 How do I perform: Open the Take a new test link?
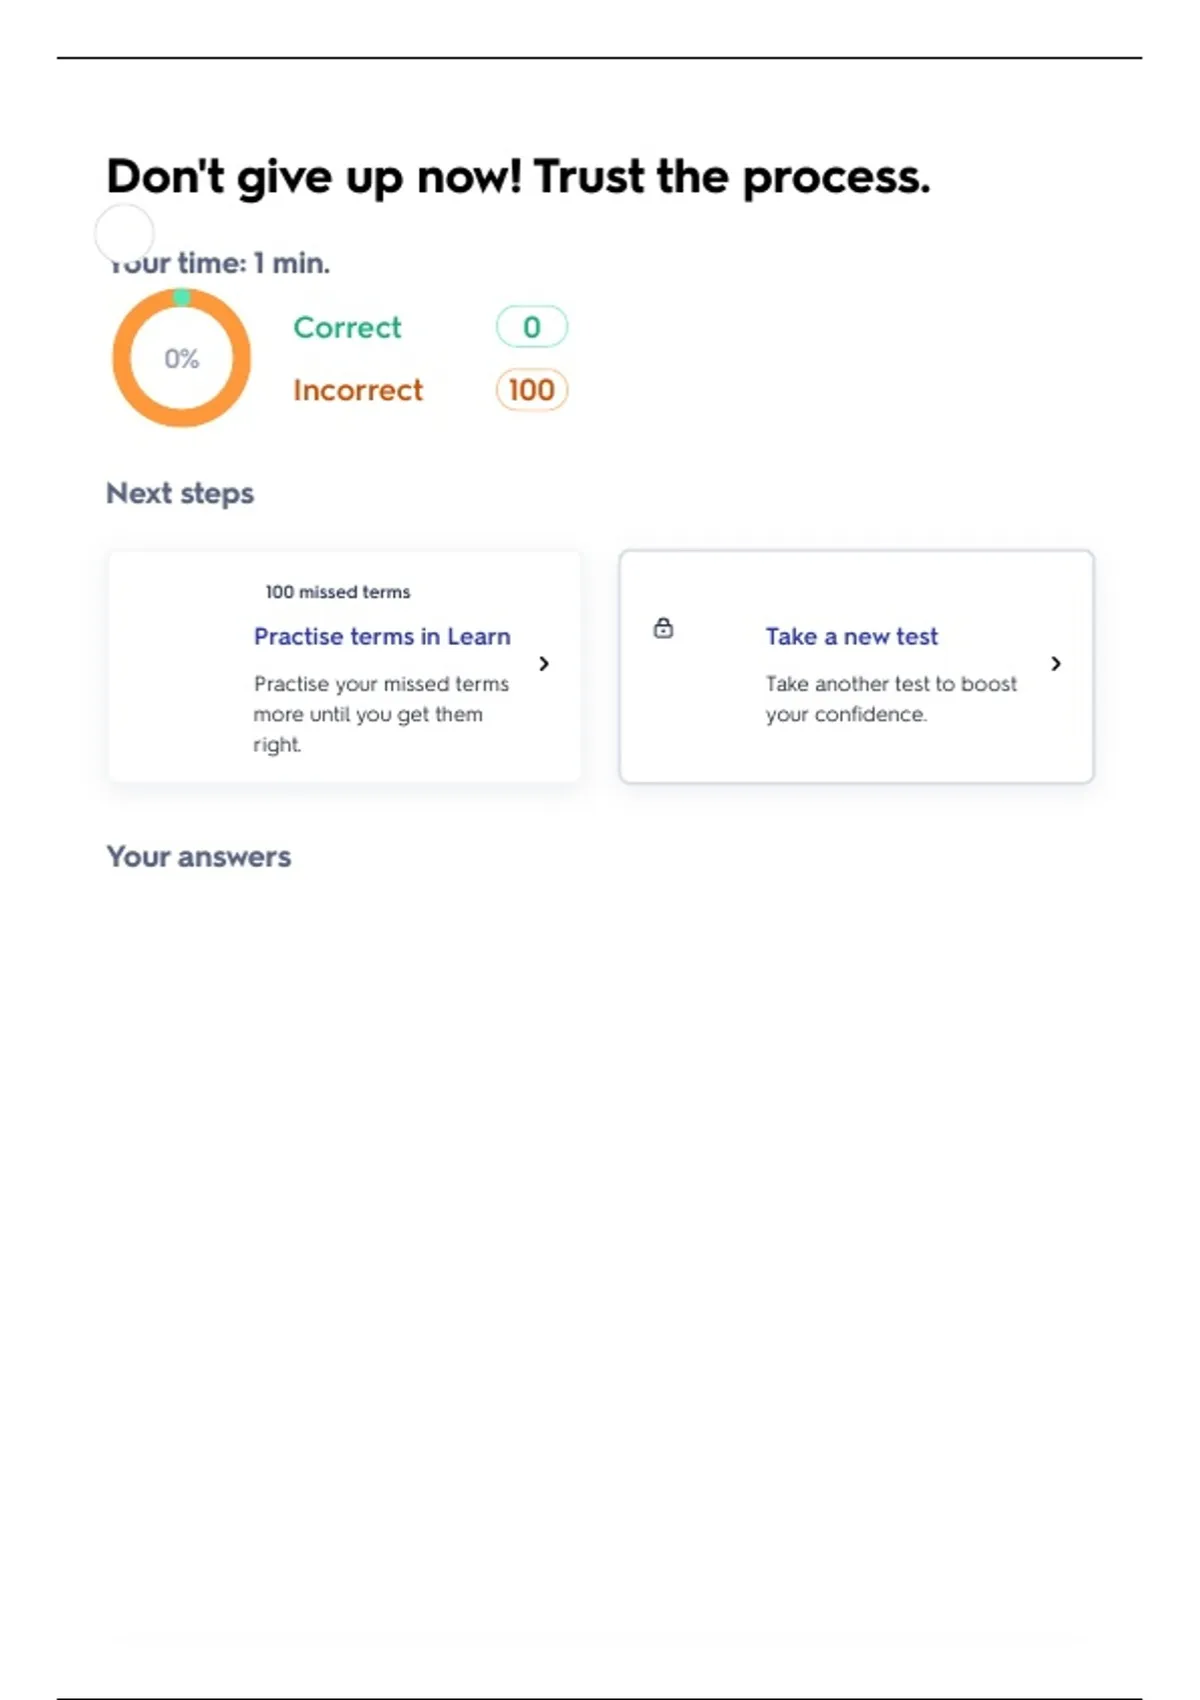click(x=852, y=636)
